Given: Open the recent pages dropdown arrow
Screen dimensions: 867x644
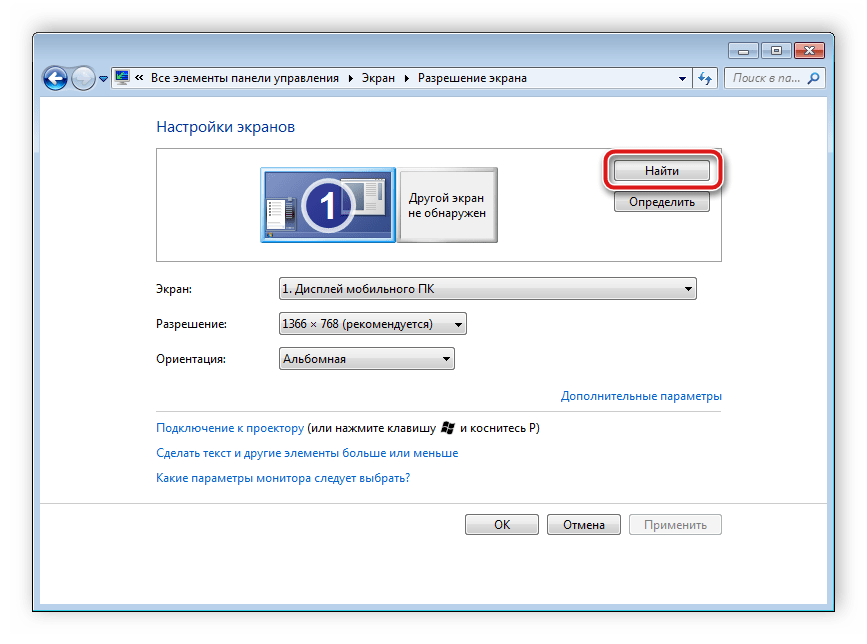Looking at the screenshot, I should [x=103, y=79].
